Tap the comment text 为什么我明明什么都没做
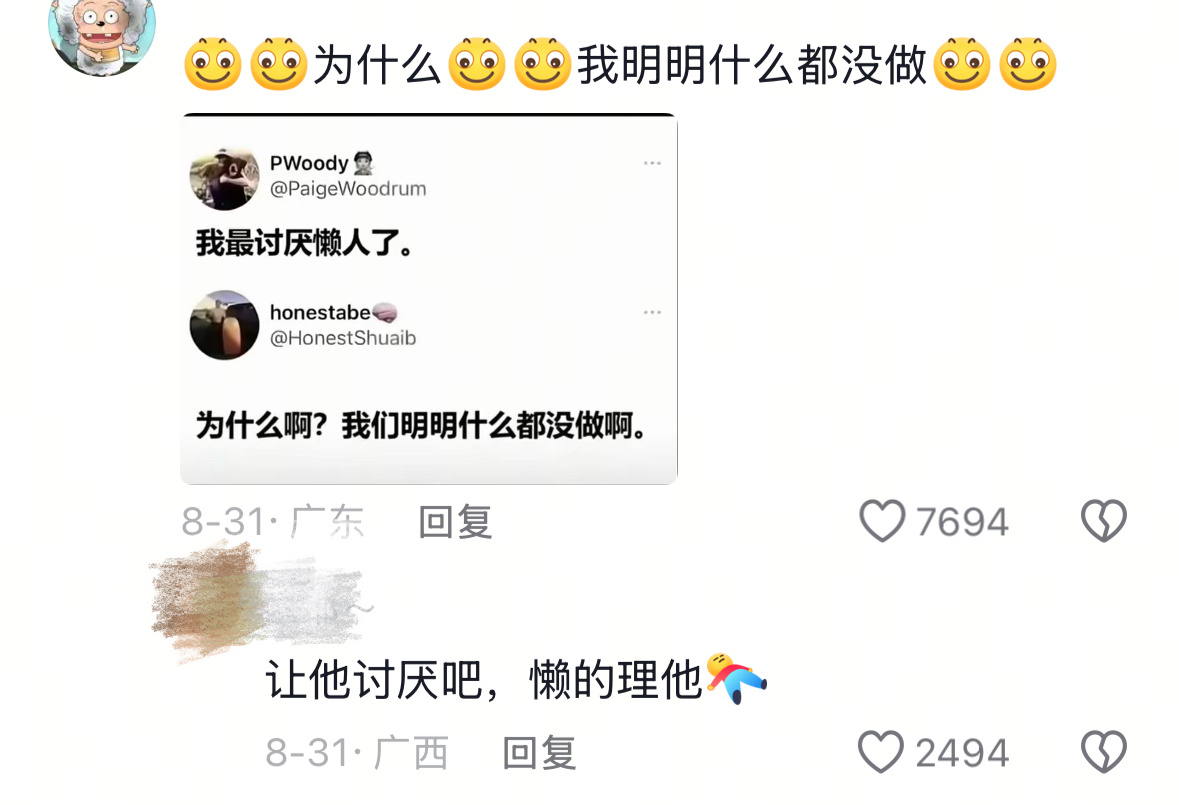 point(620,65)
